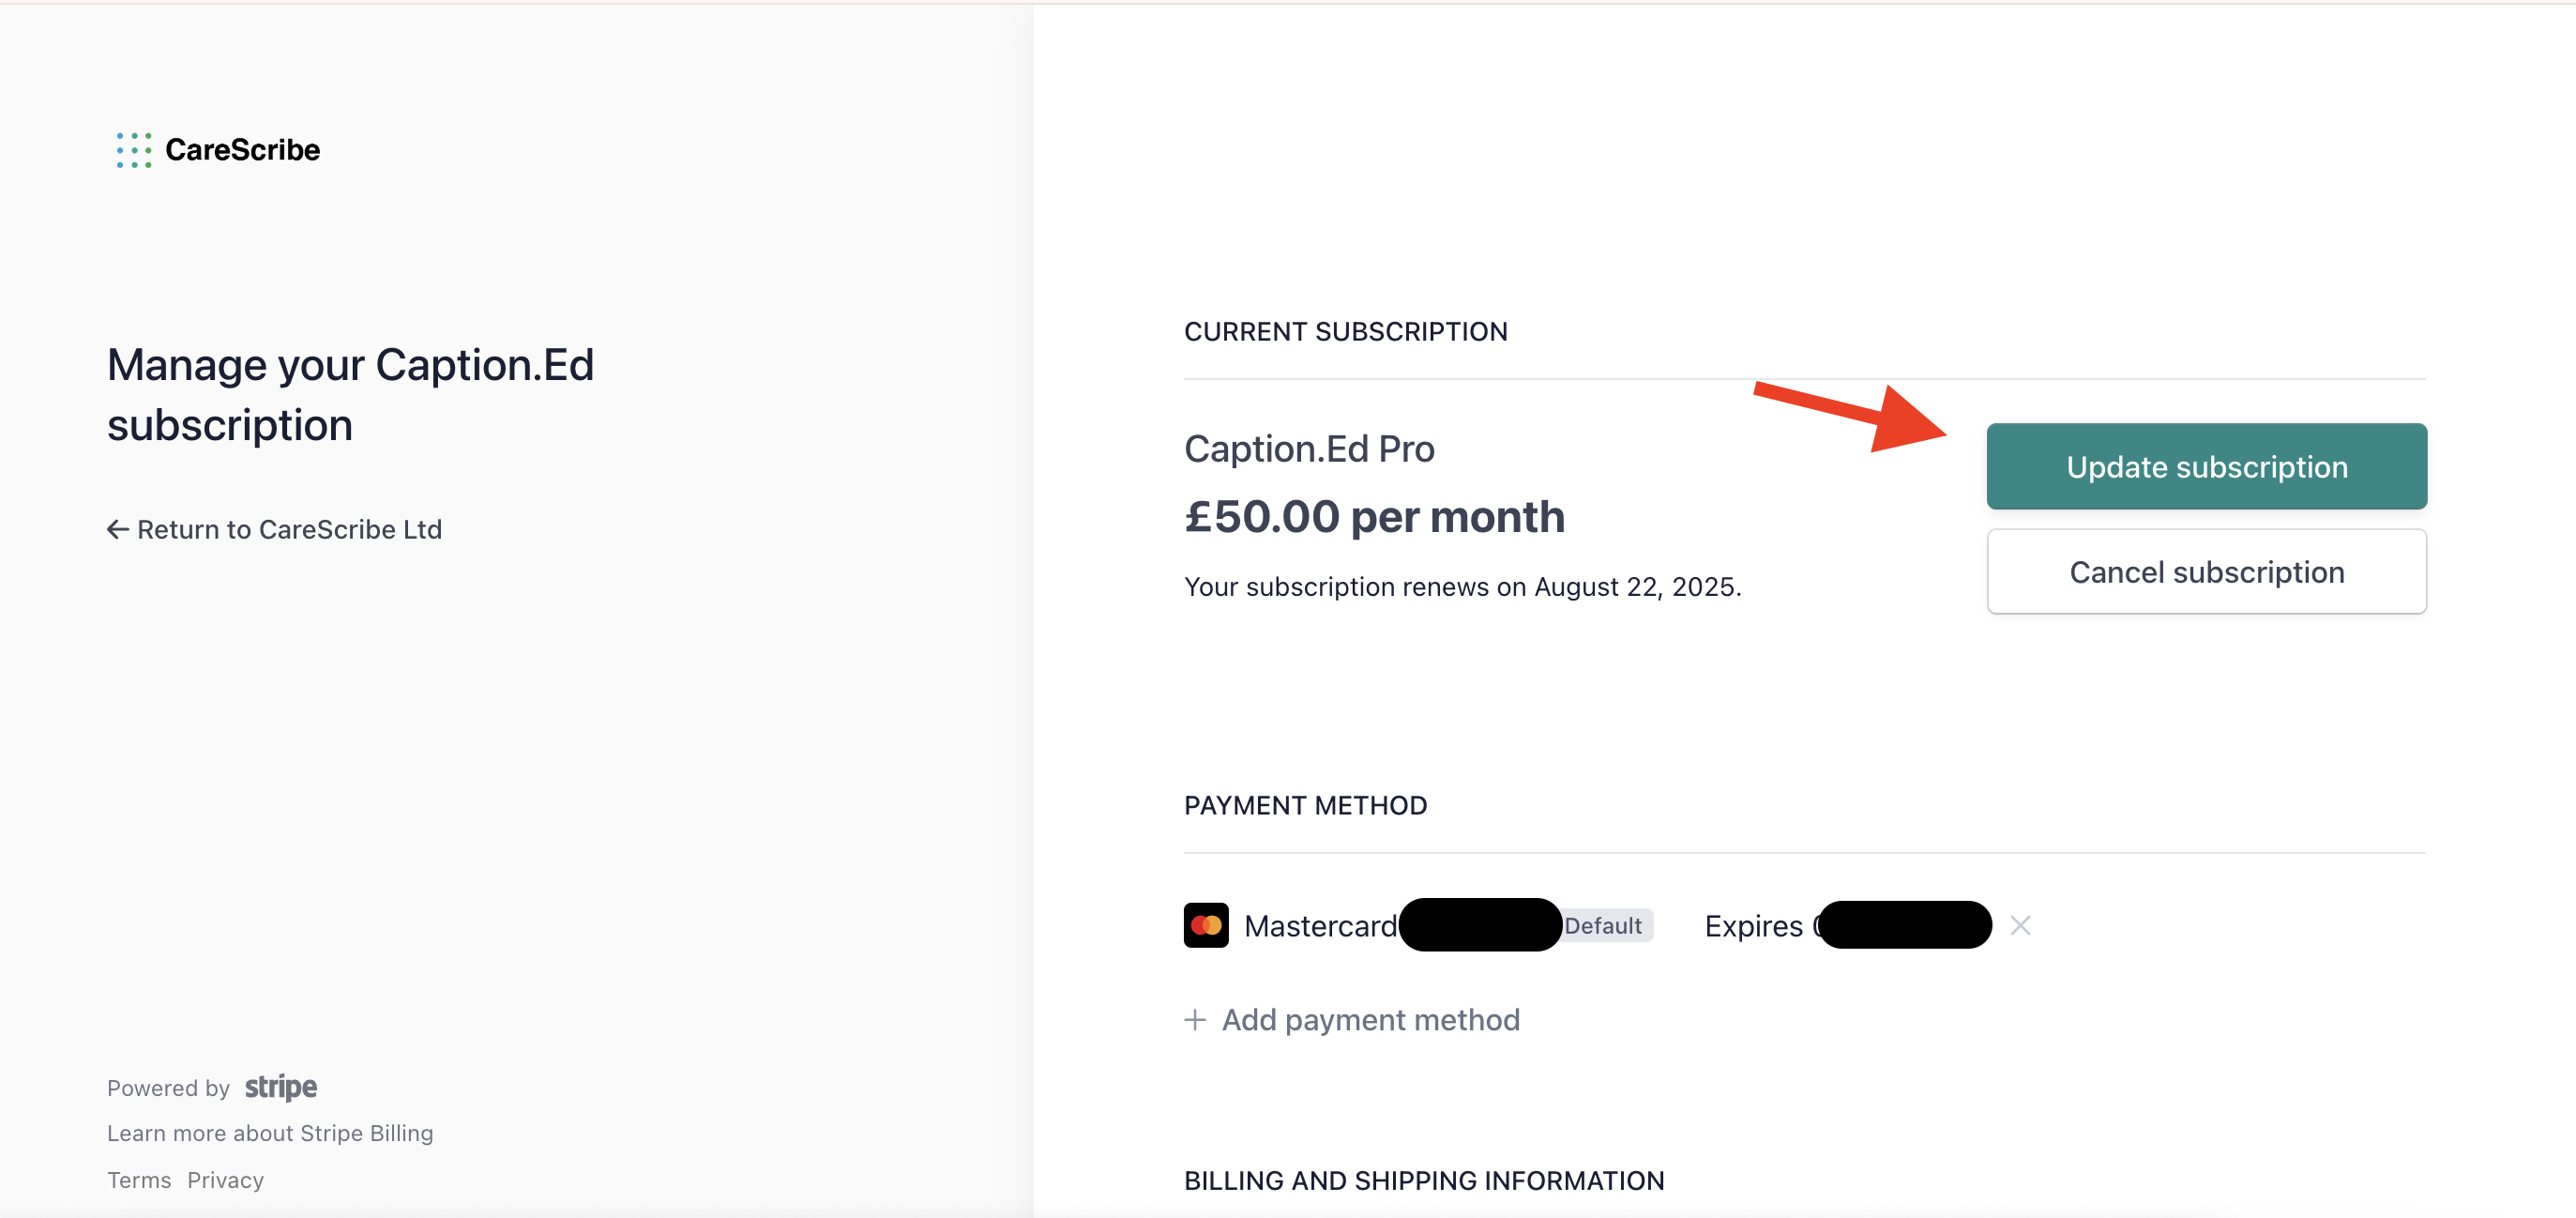
Task: Click the plus icon for adding payment
Action: [1195, 1019]
